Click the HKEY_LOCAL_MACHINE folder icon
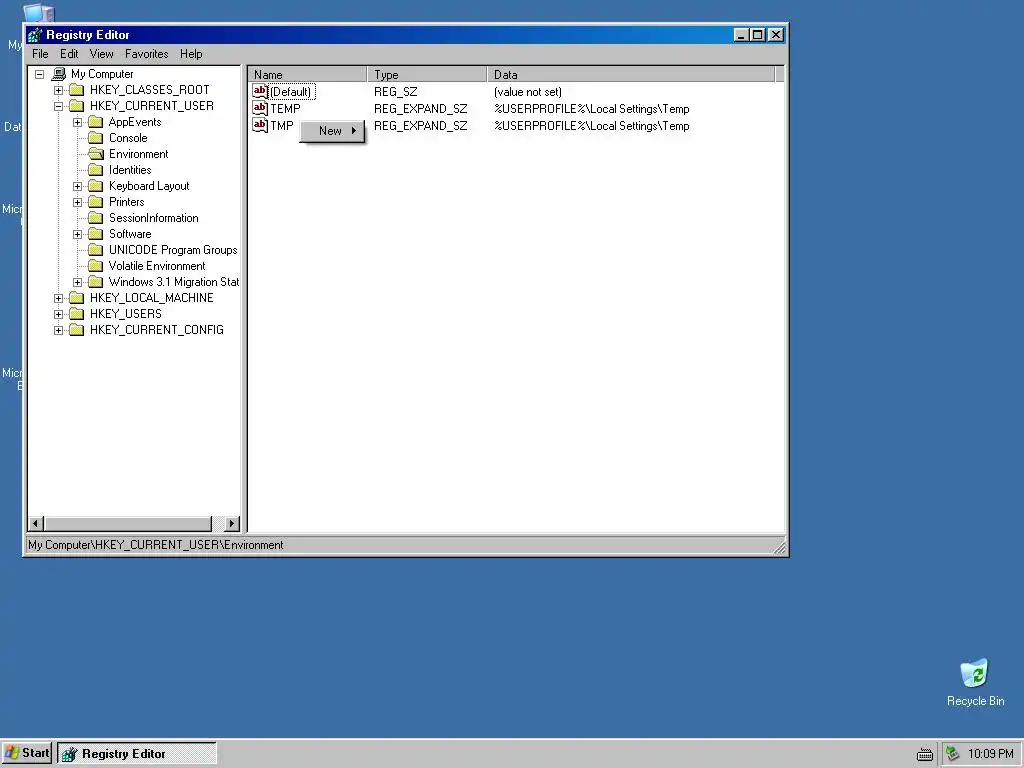1024x768 pixels. [76, 298]
